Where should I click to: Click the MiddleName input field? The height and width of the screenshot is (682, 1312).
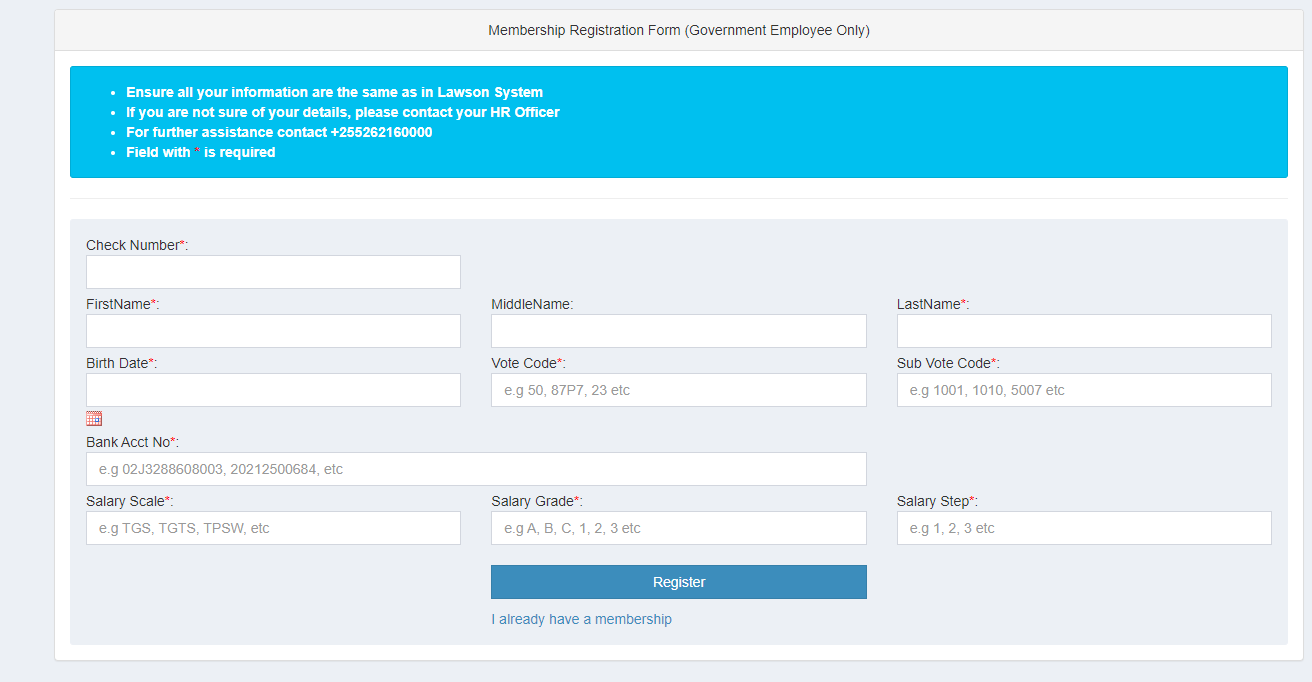678,330
